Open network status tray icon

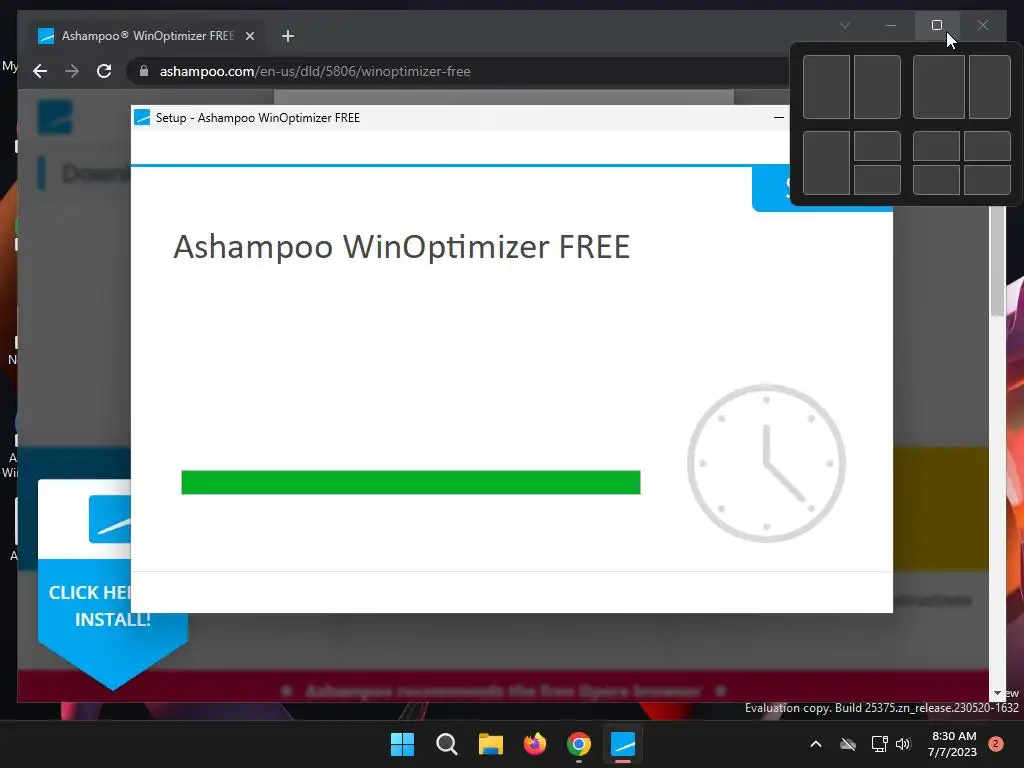(x=879, y=744)
